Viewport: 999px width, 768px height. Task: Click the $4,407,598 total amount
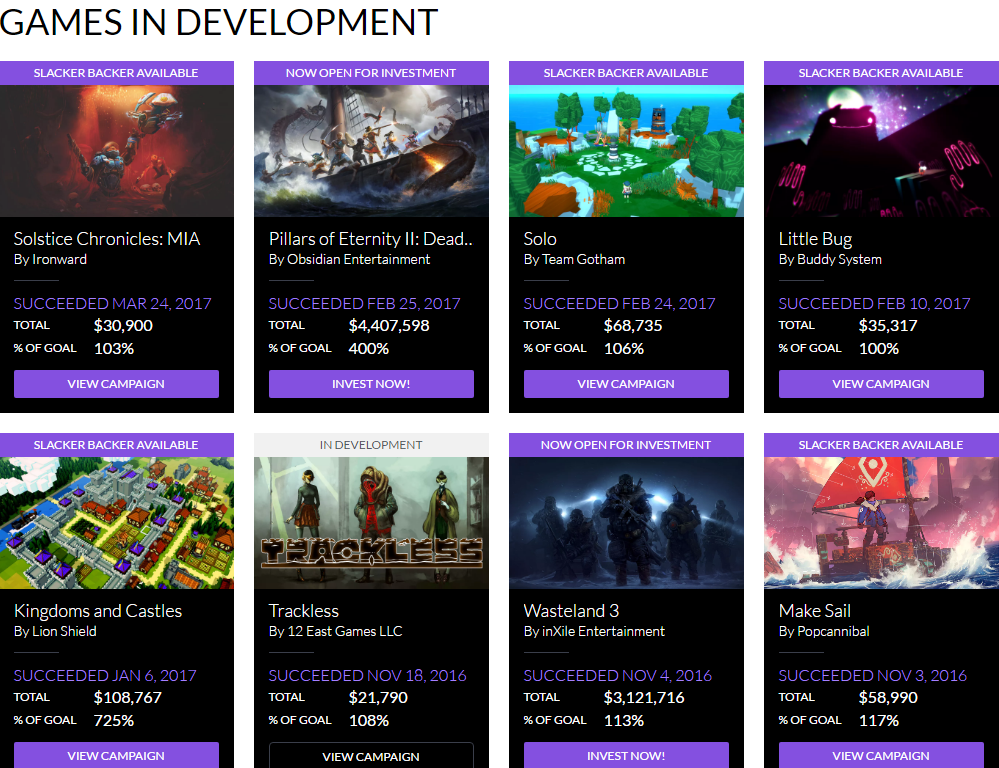389,326
